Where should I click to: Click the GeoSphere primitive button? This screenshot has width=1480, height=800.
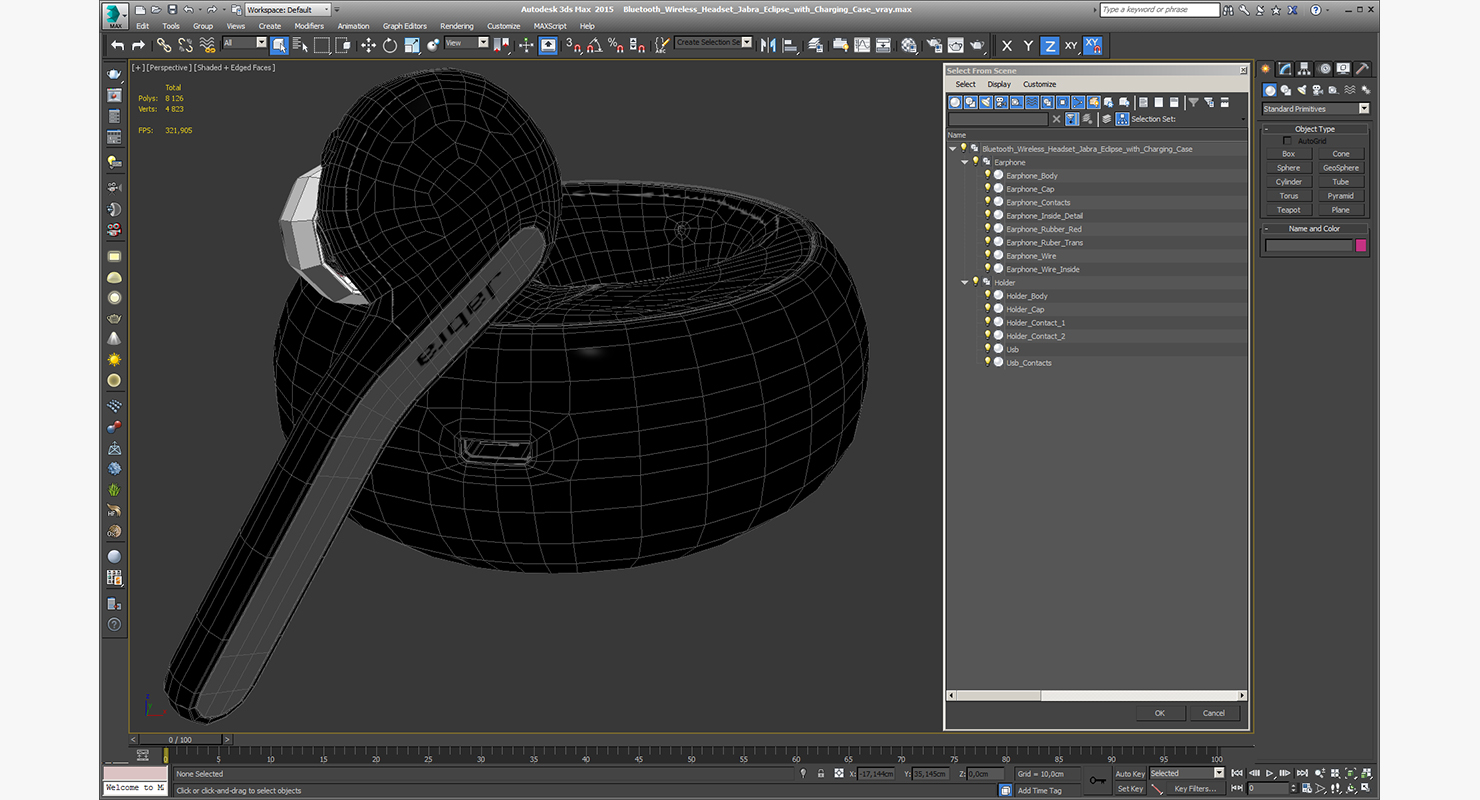[x=1341, y=168]
